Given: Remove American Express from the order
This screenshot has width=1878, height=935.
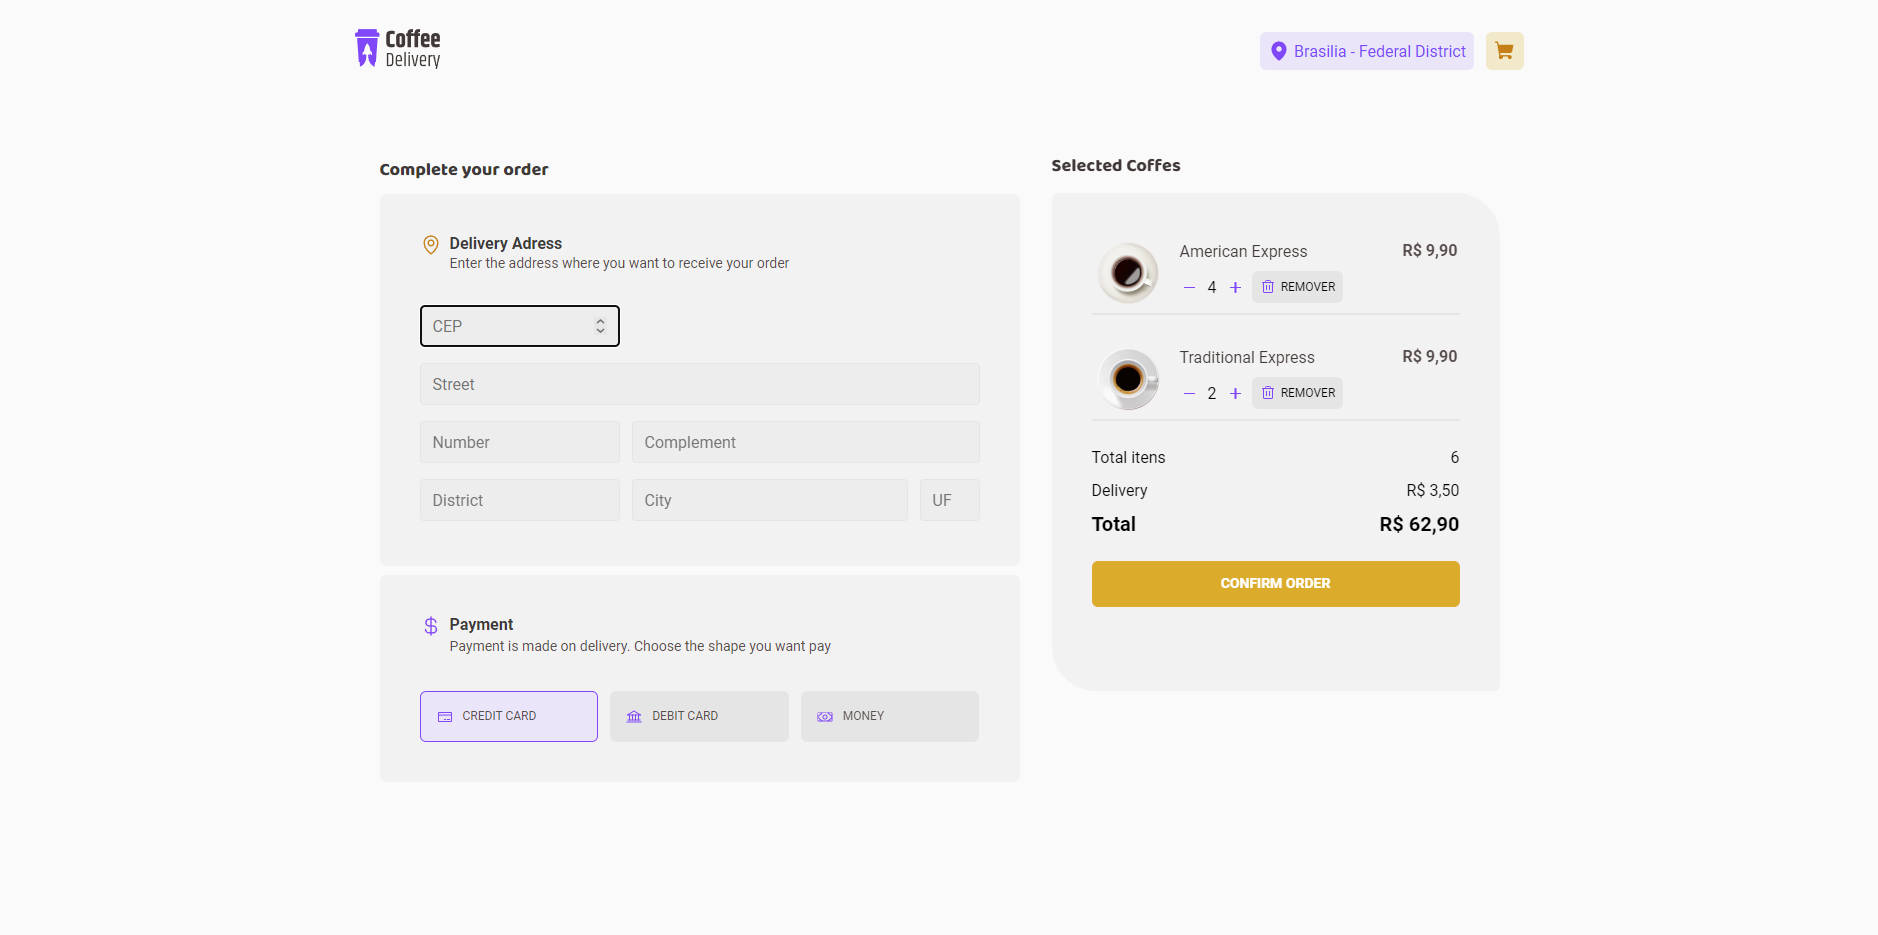Looking at the screenshot, I should click(1297, 287).
